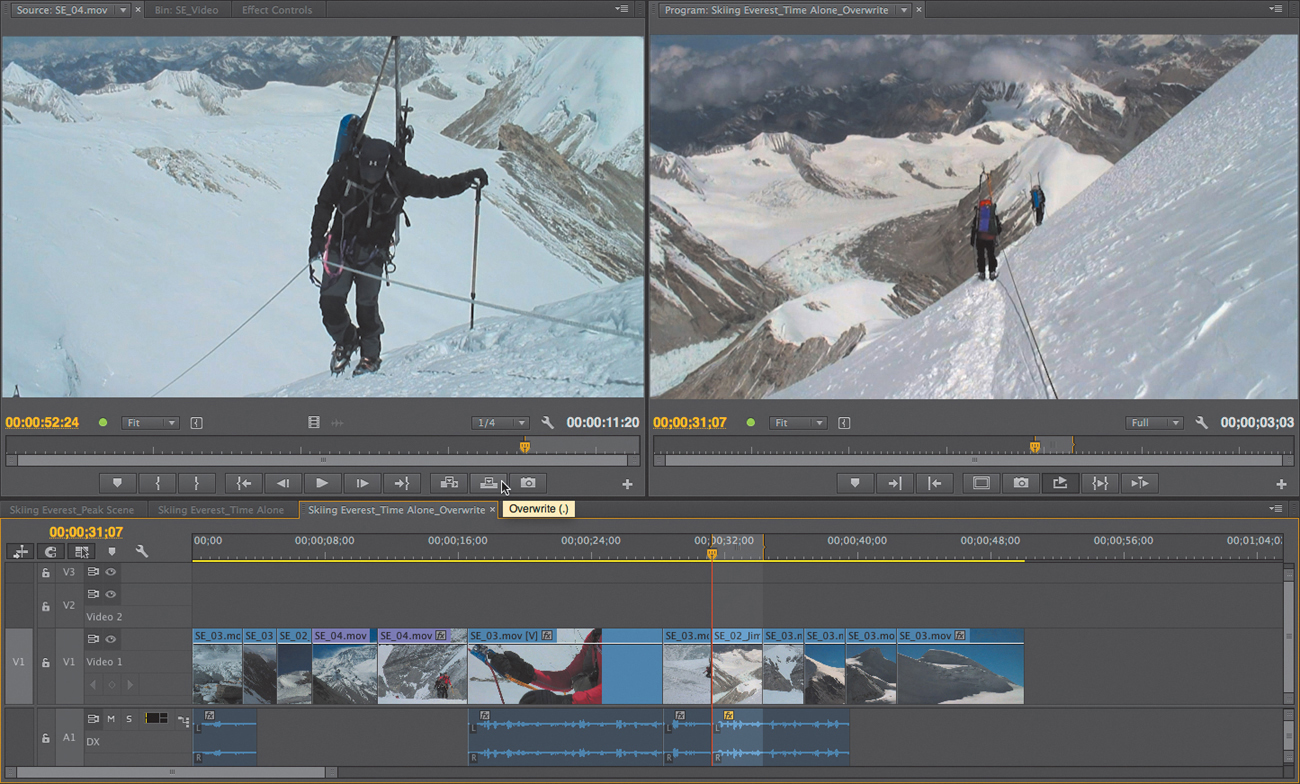
Task: Open Skiing Everest_Time Alone sequence tab
Action: click(x=220, y=510)
